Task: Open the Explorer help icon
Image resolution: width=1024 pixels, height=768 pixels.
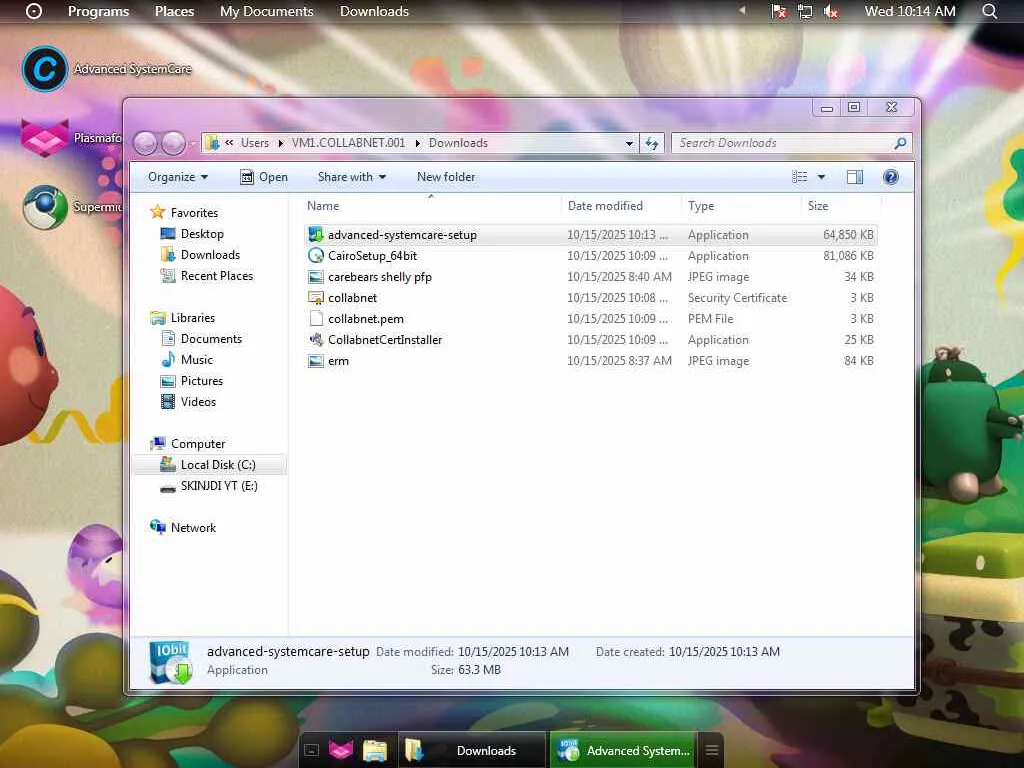Action: coord(891,177)
